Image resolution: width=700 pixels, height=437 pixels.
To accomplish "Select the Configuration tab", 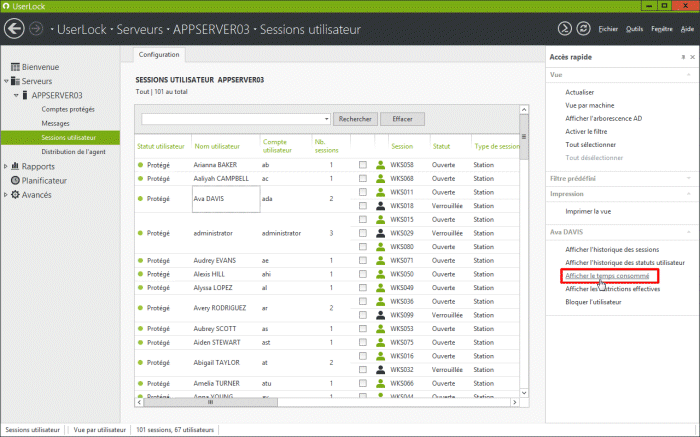I will (x=159, y=54).
